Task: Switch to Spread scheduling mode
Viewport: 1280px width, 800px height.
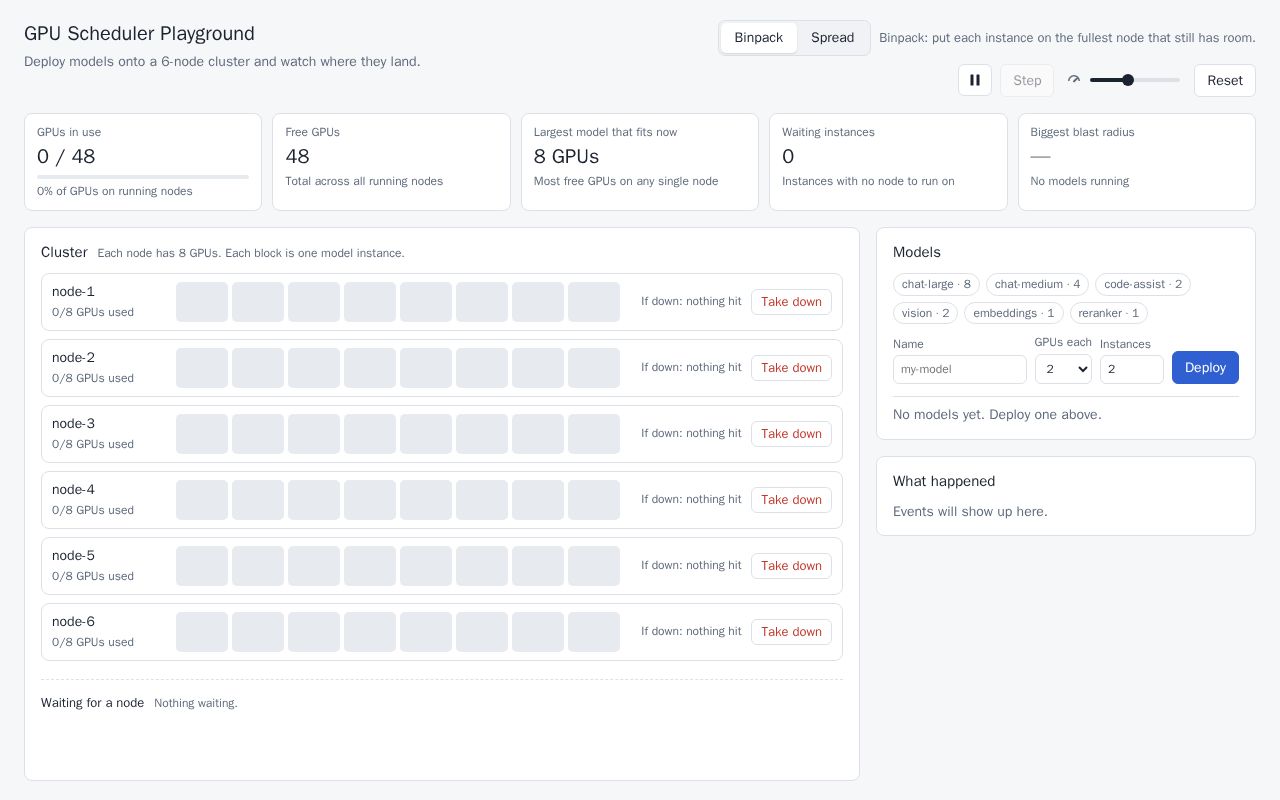Action: point(832,38)
